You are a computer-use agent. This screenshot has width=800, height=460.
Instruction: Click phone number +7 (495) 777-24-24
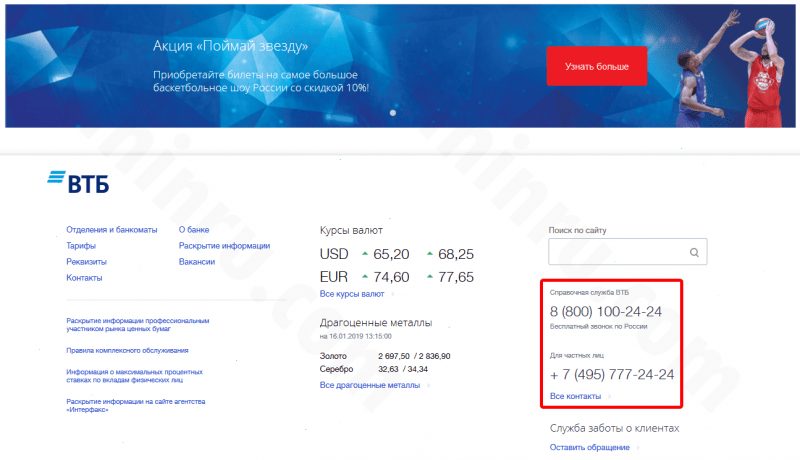pyautogui.click(x=612, y=375)
